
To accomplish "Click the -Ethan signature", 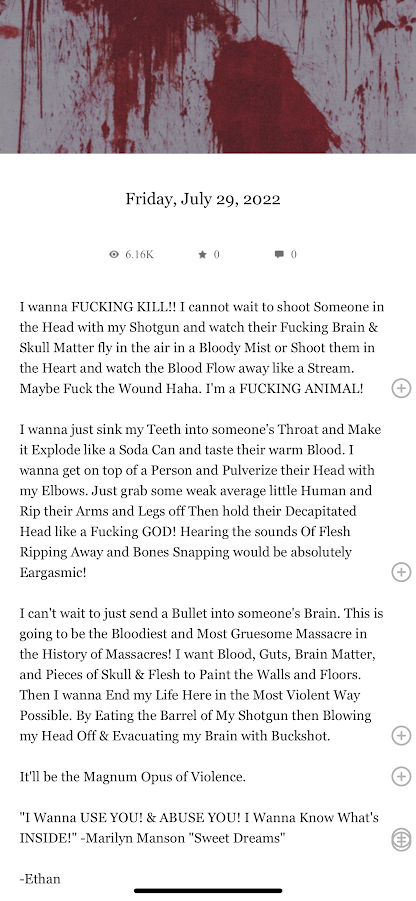I will point(40,879).
